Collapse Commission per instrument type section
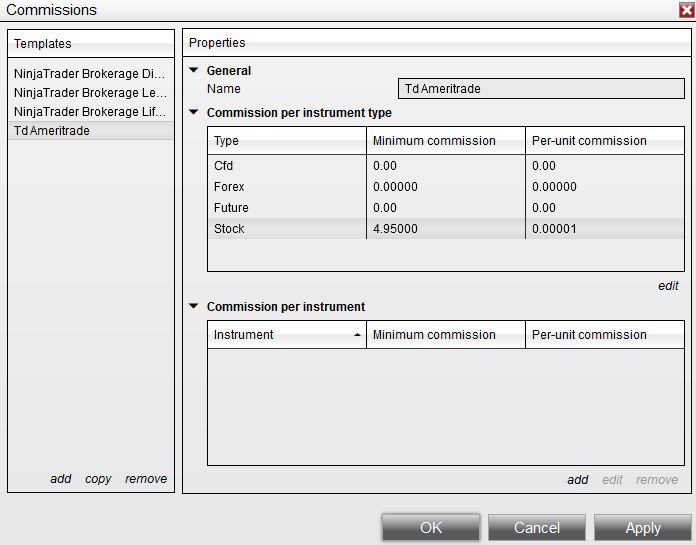The height and width of the screenshot is (545, 696). [194, 112]
